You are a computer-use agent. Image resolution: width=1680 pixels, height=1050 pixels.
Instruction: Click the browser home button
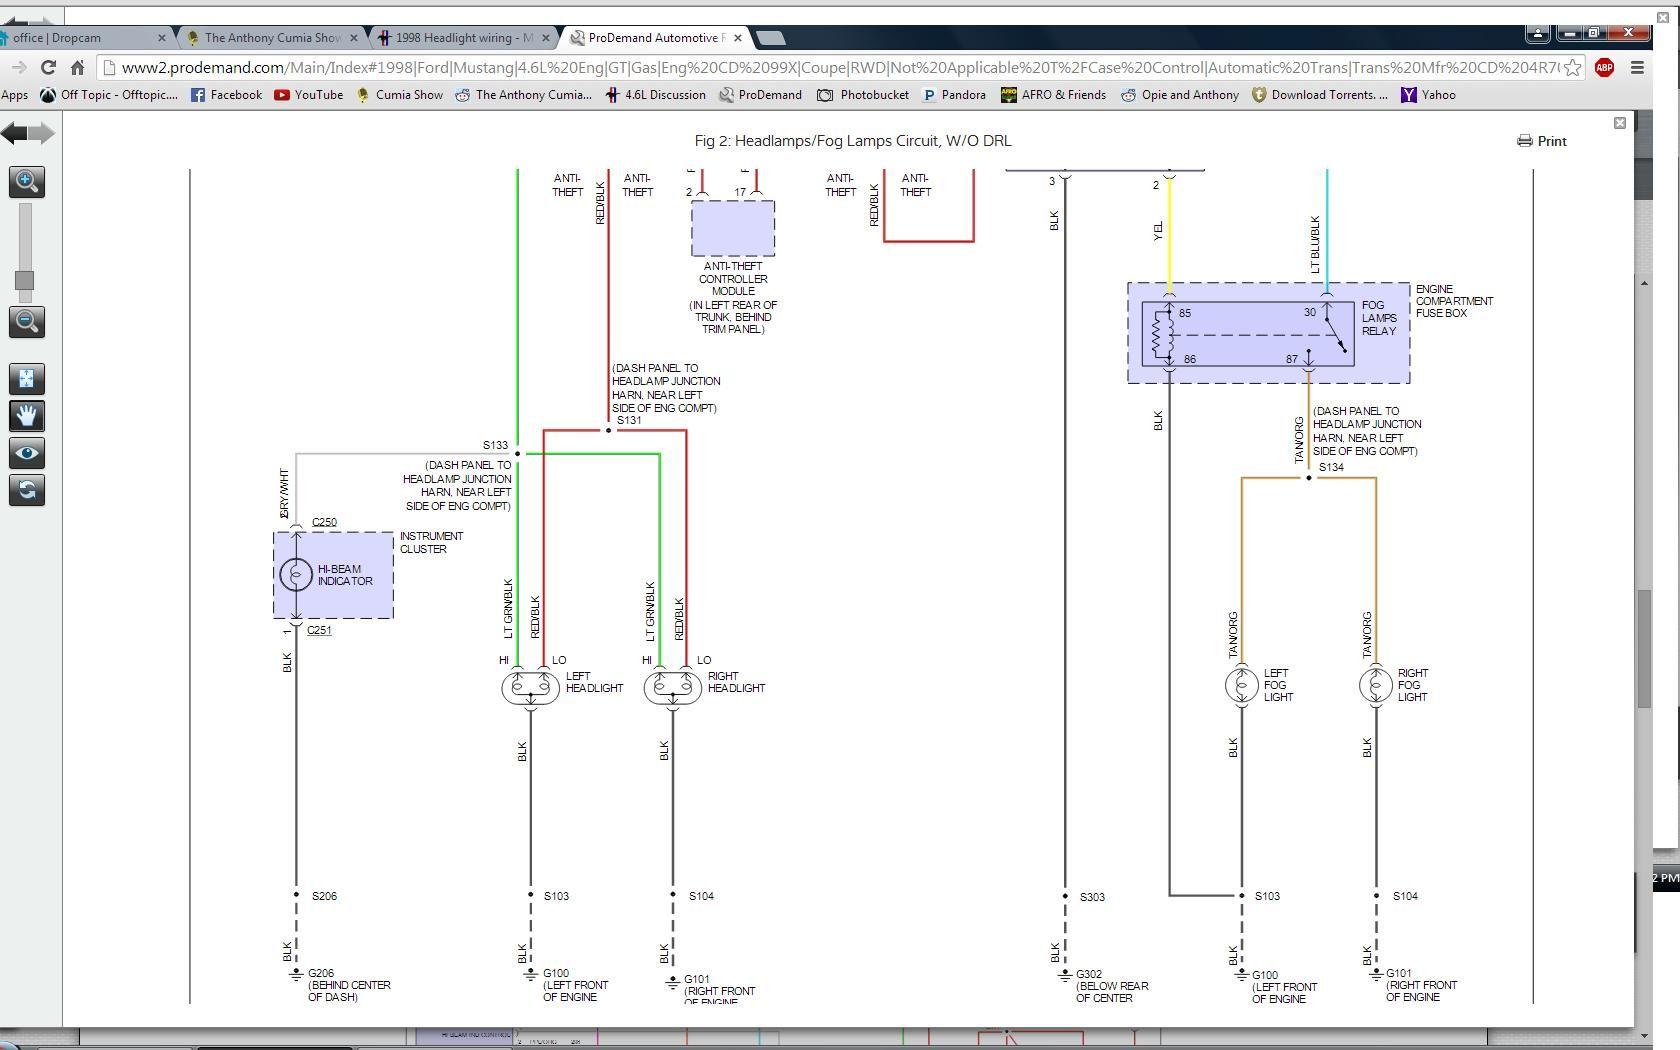click(x=77, y=68)
